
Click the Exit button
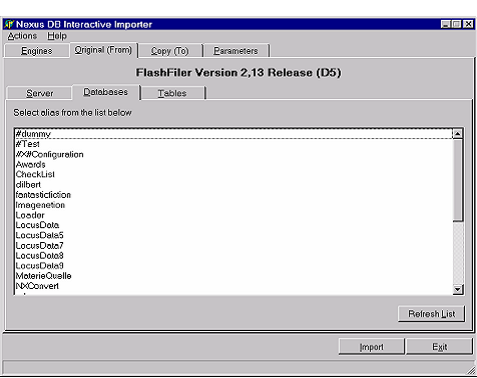pos(439,347)
